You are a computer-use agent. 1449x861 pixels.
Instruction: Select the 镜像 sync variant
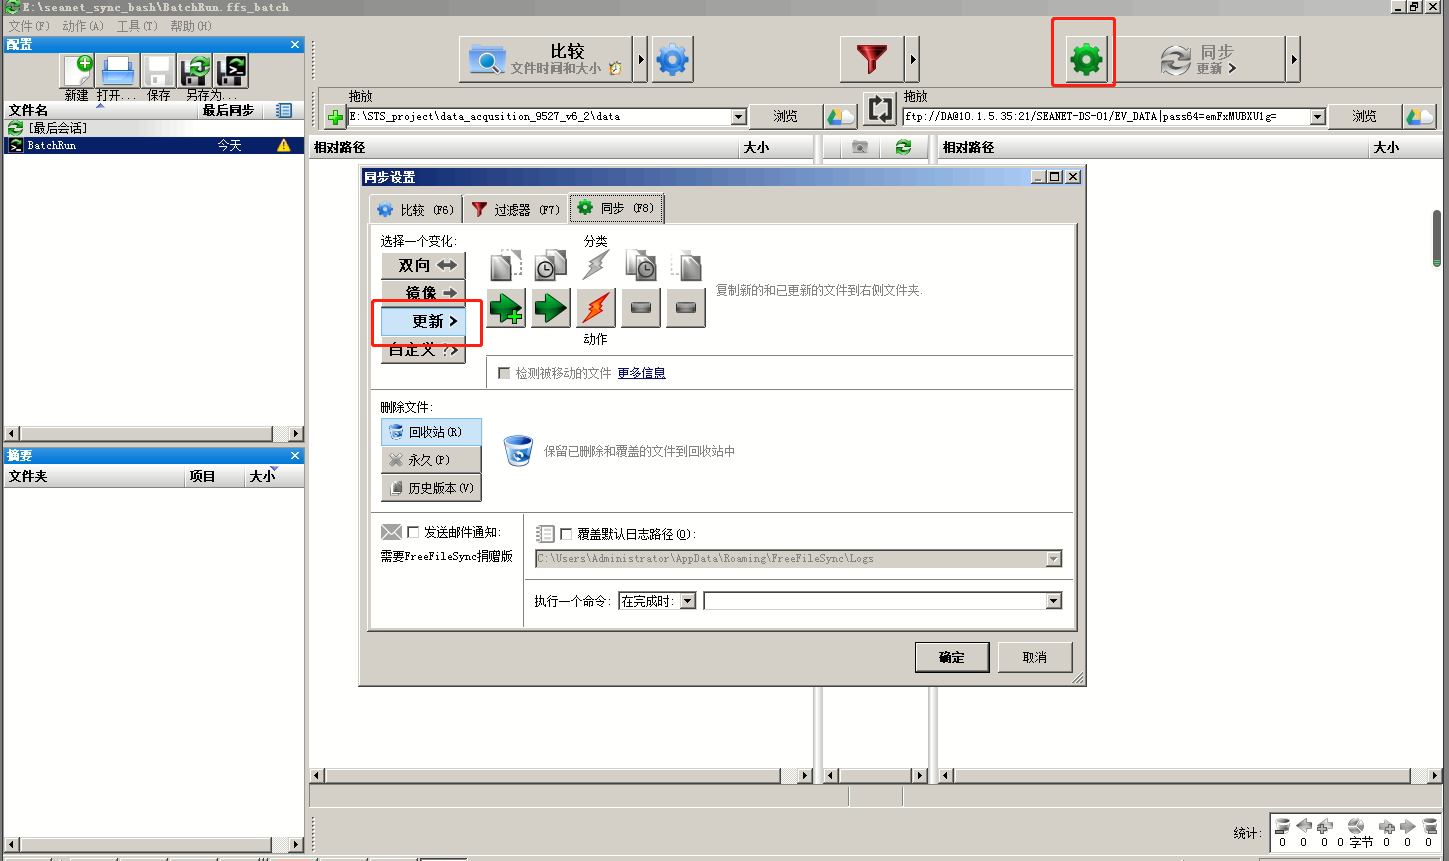(x=422, y=293)
